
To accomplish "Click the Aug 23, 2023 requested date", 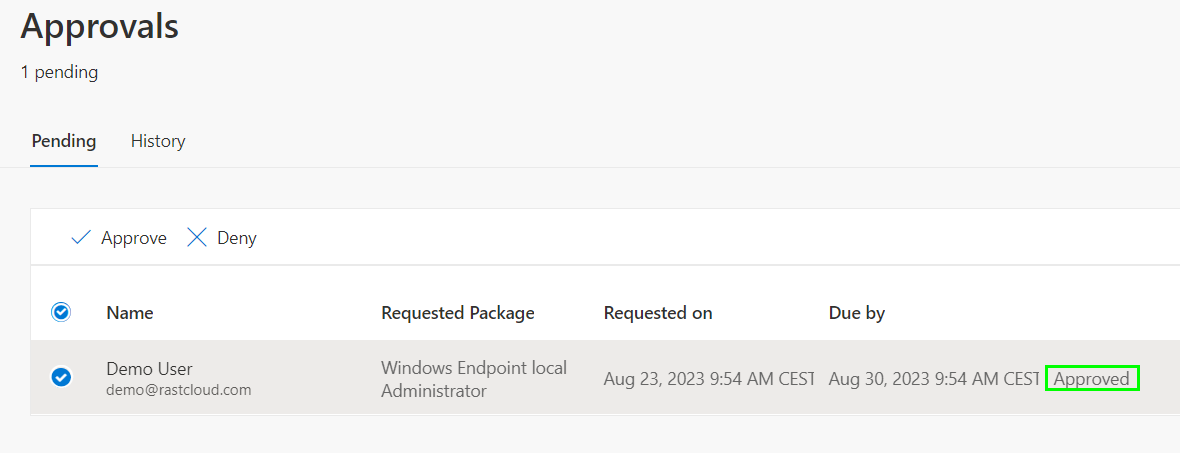I will [708, 379].
